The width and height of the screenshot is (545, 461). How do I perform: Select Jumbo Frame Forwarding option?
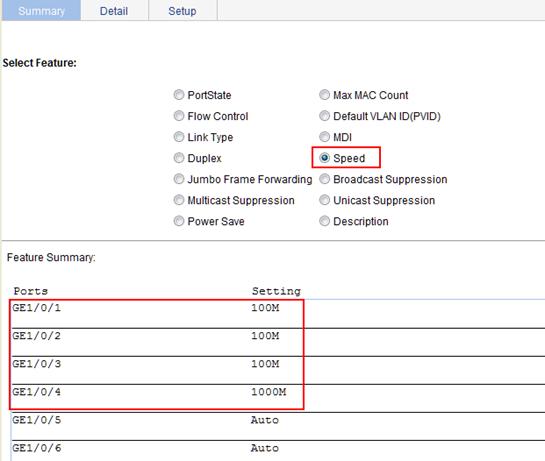(x=179, y=179)
